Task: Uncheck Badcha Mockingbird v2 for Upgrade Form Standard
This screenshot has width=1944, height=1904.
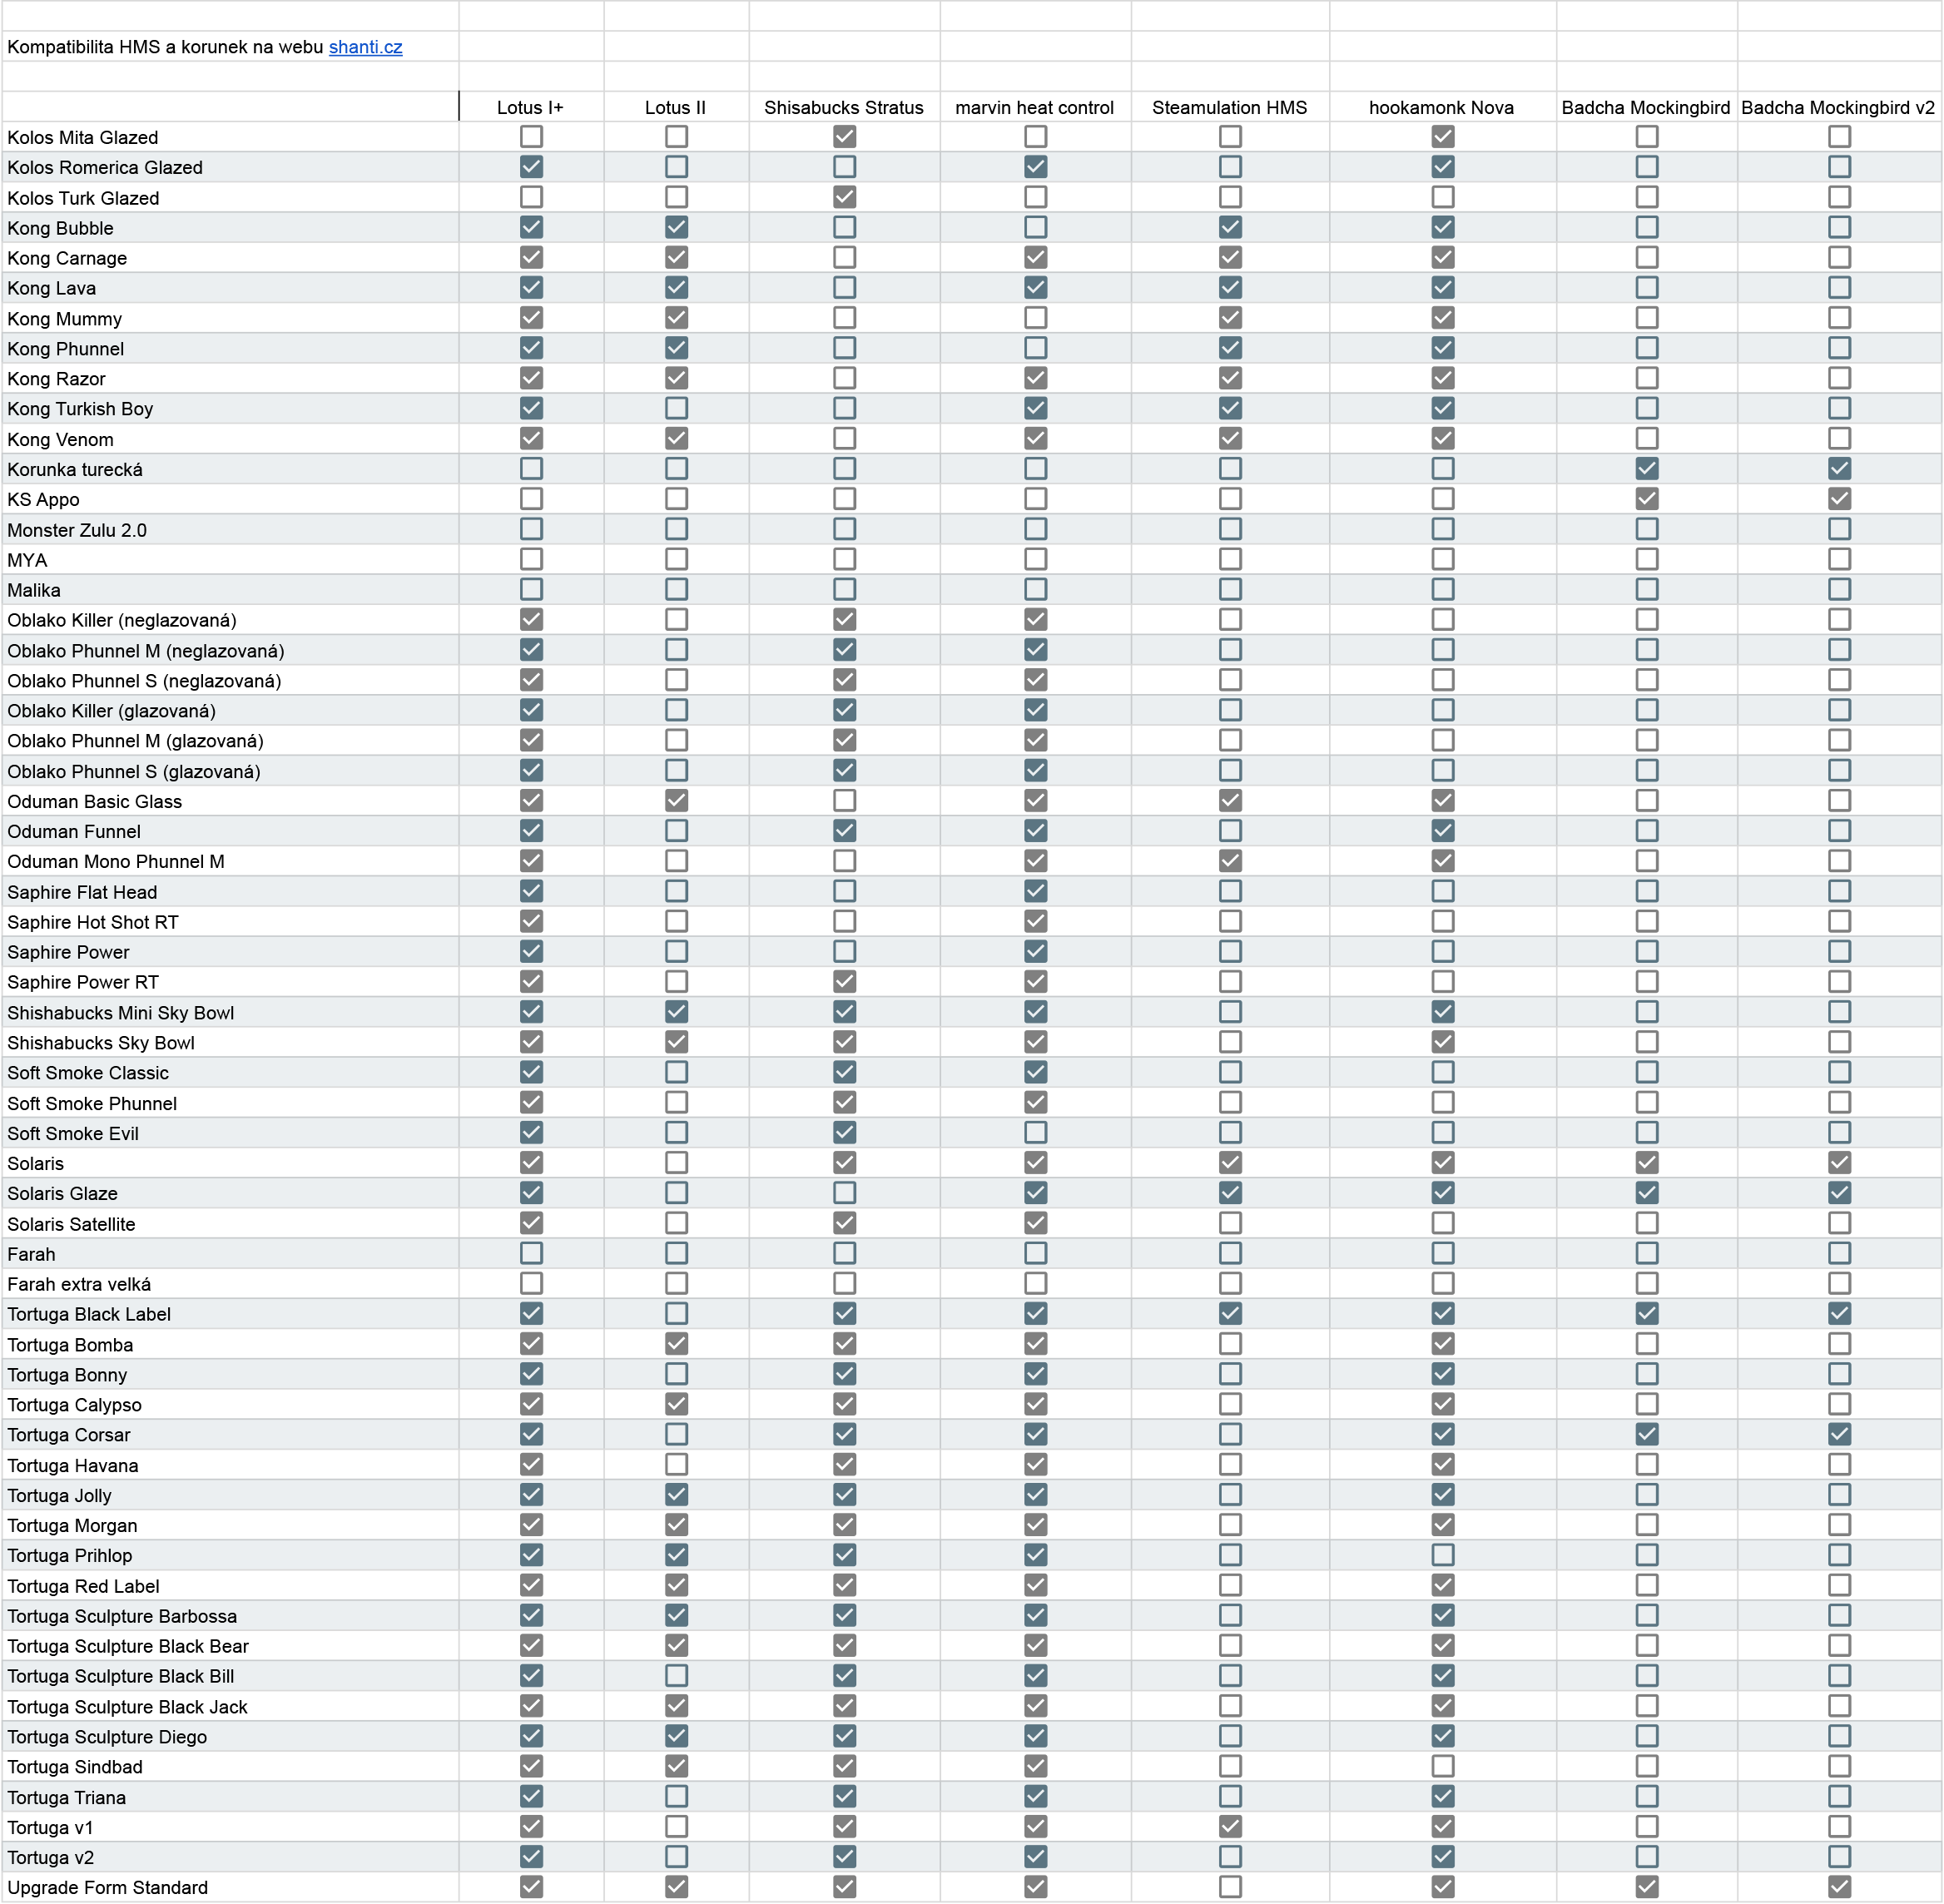Action: (x=1838, y=1886)
